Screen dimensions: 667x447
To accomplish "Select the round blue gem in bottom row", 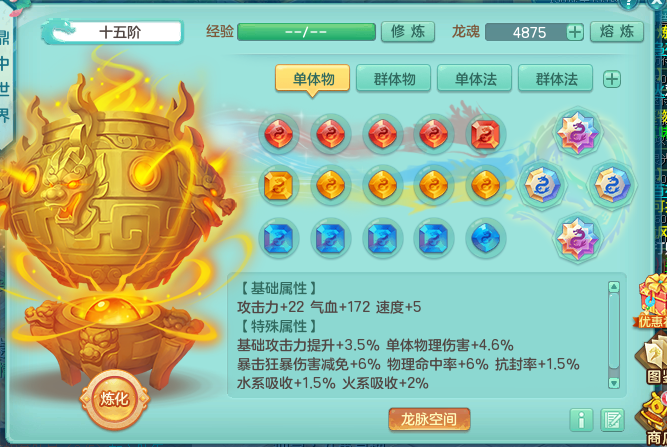I will 485,237.
